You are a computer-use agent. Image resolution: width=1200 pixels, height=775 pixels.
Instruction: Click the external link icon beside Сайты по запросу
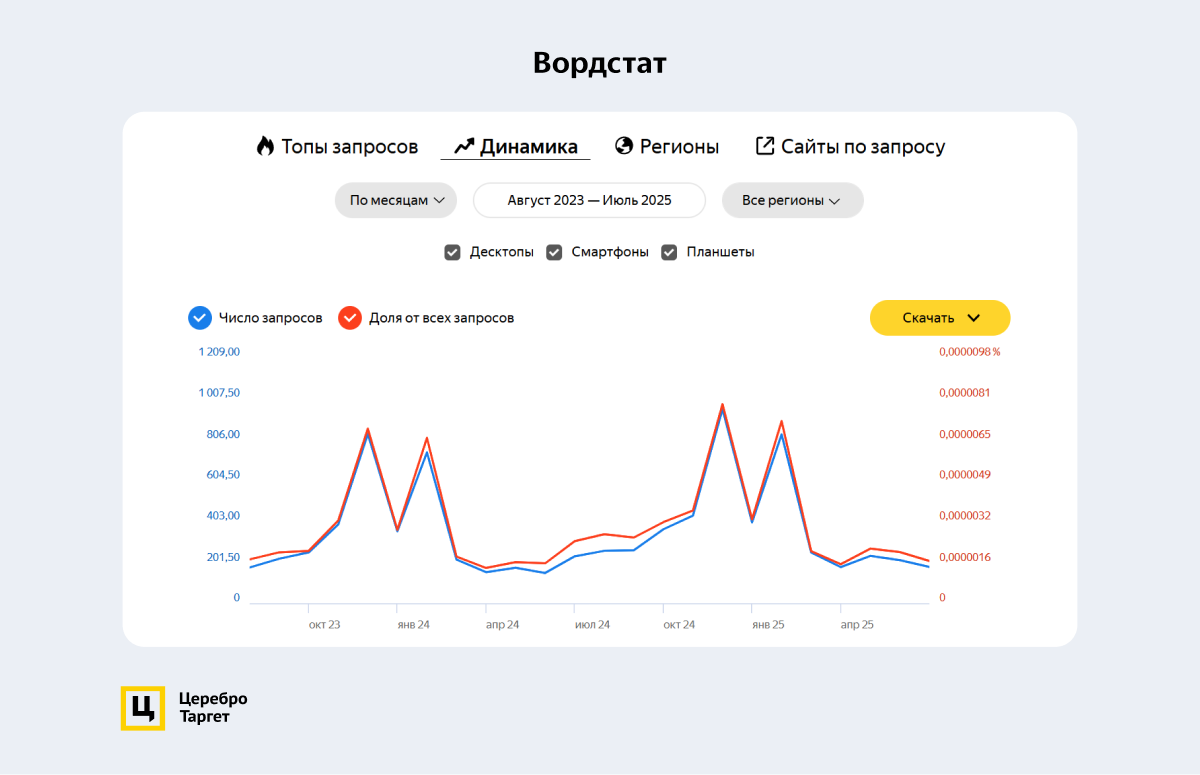(765, 146)
